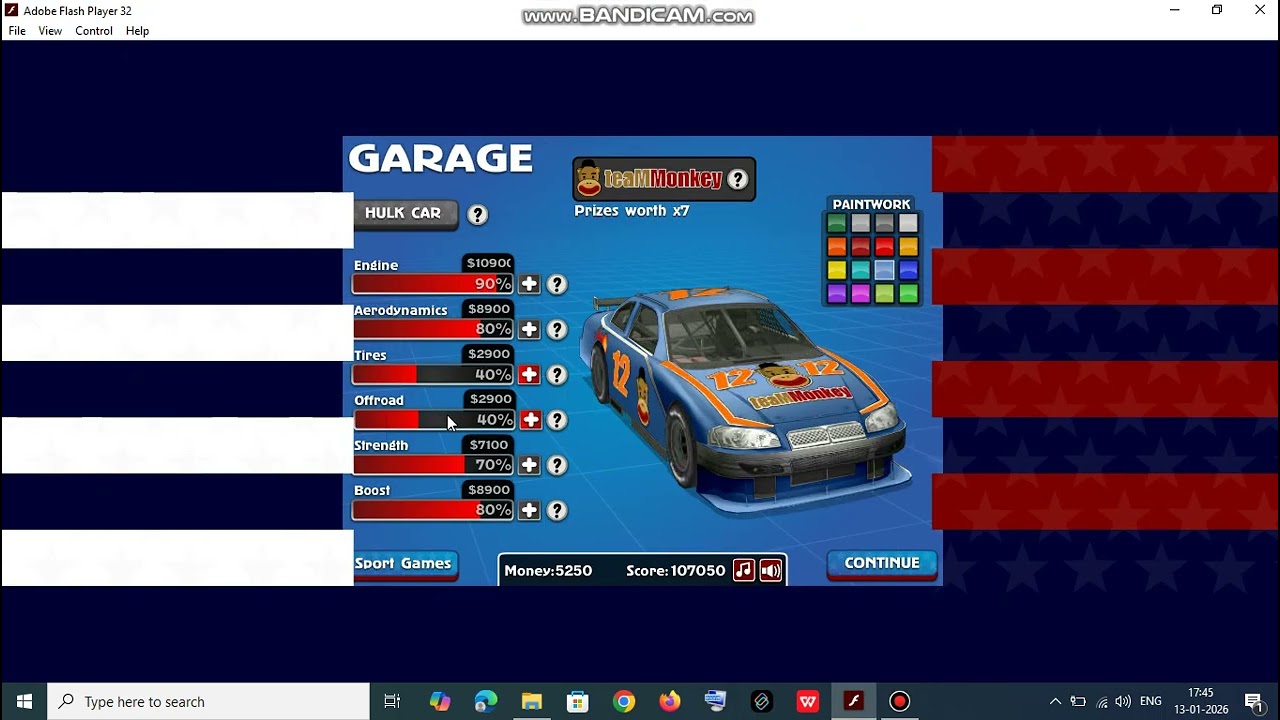
Task: Upgrade Engine with its plus button
Action: coord(529,284)
